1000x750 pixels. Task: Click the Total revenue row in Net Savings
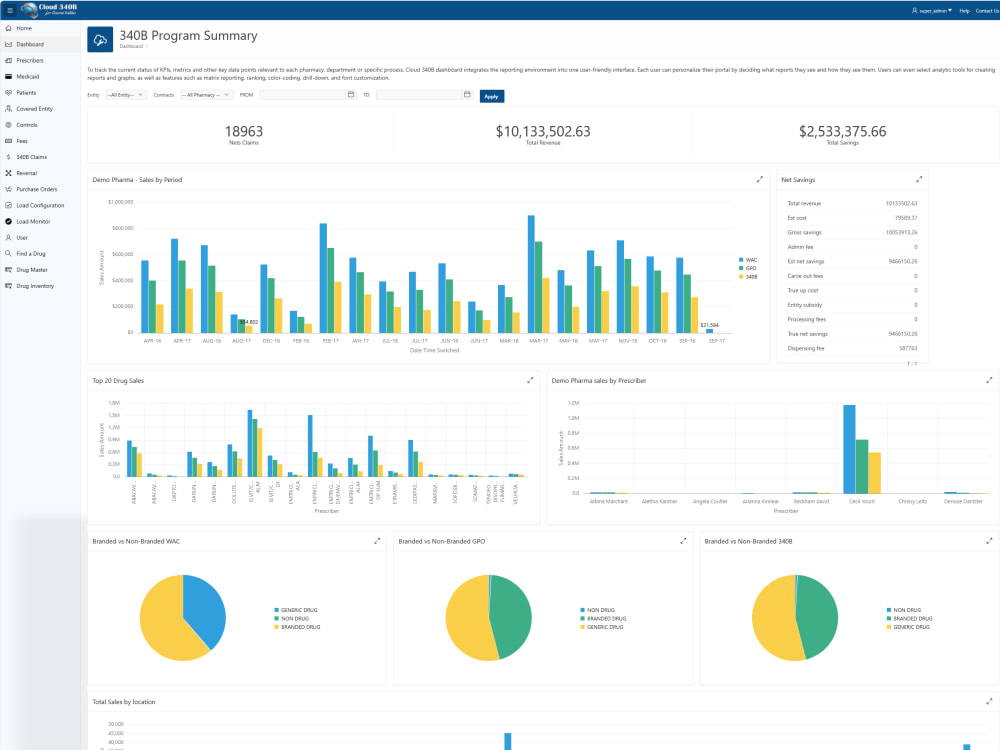coord(852,203)
